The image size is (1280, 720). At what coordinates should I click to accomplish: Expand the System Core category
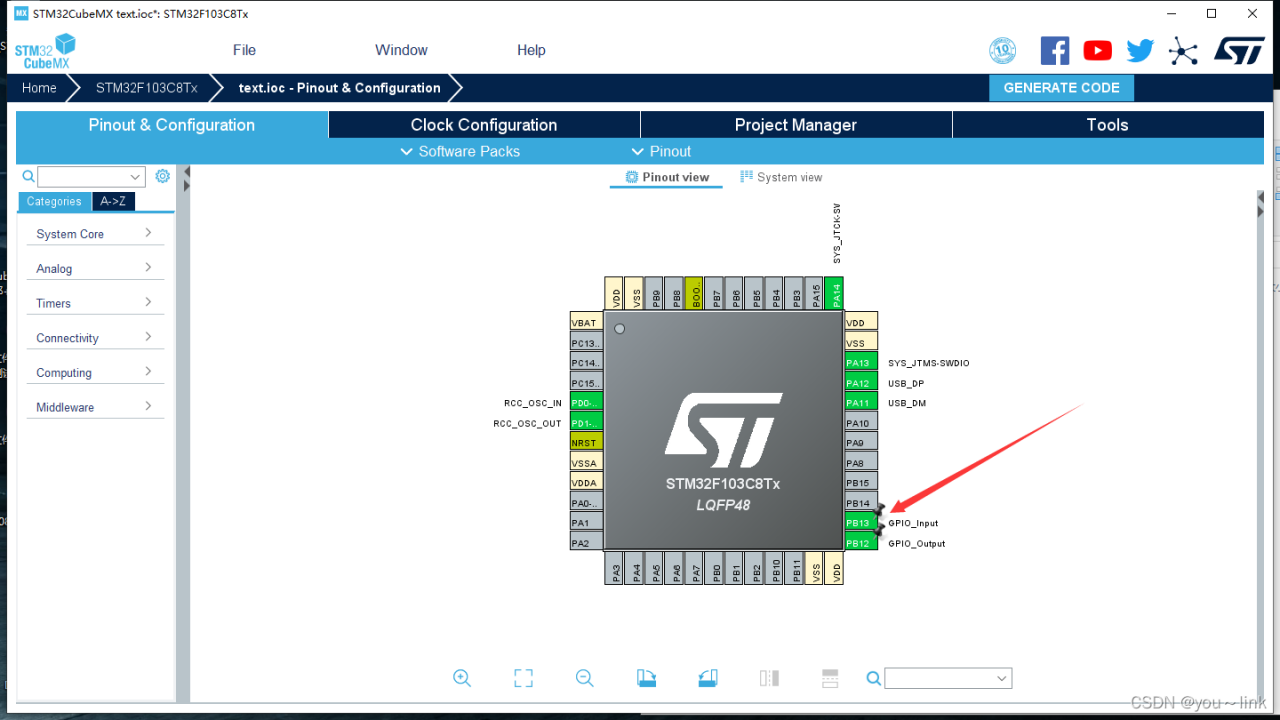[95, 234]
